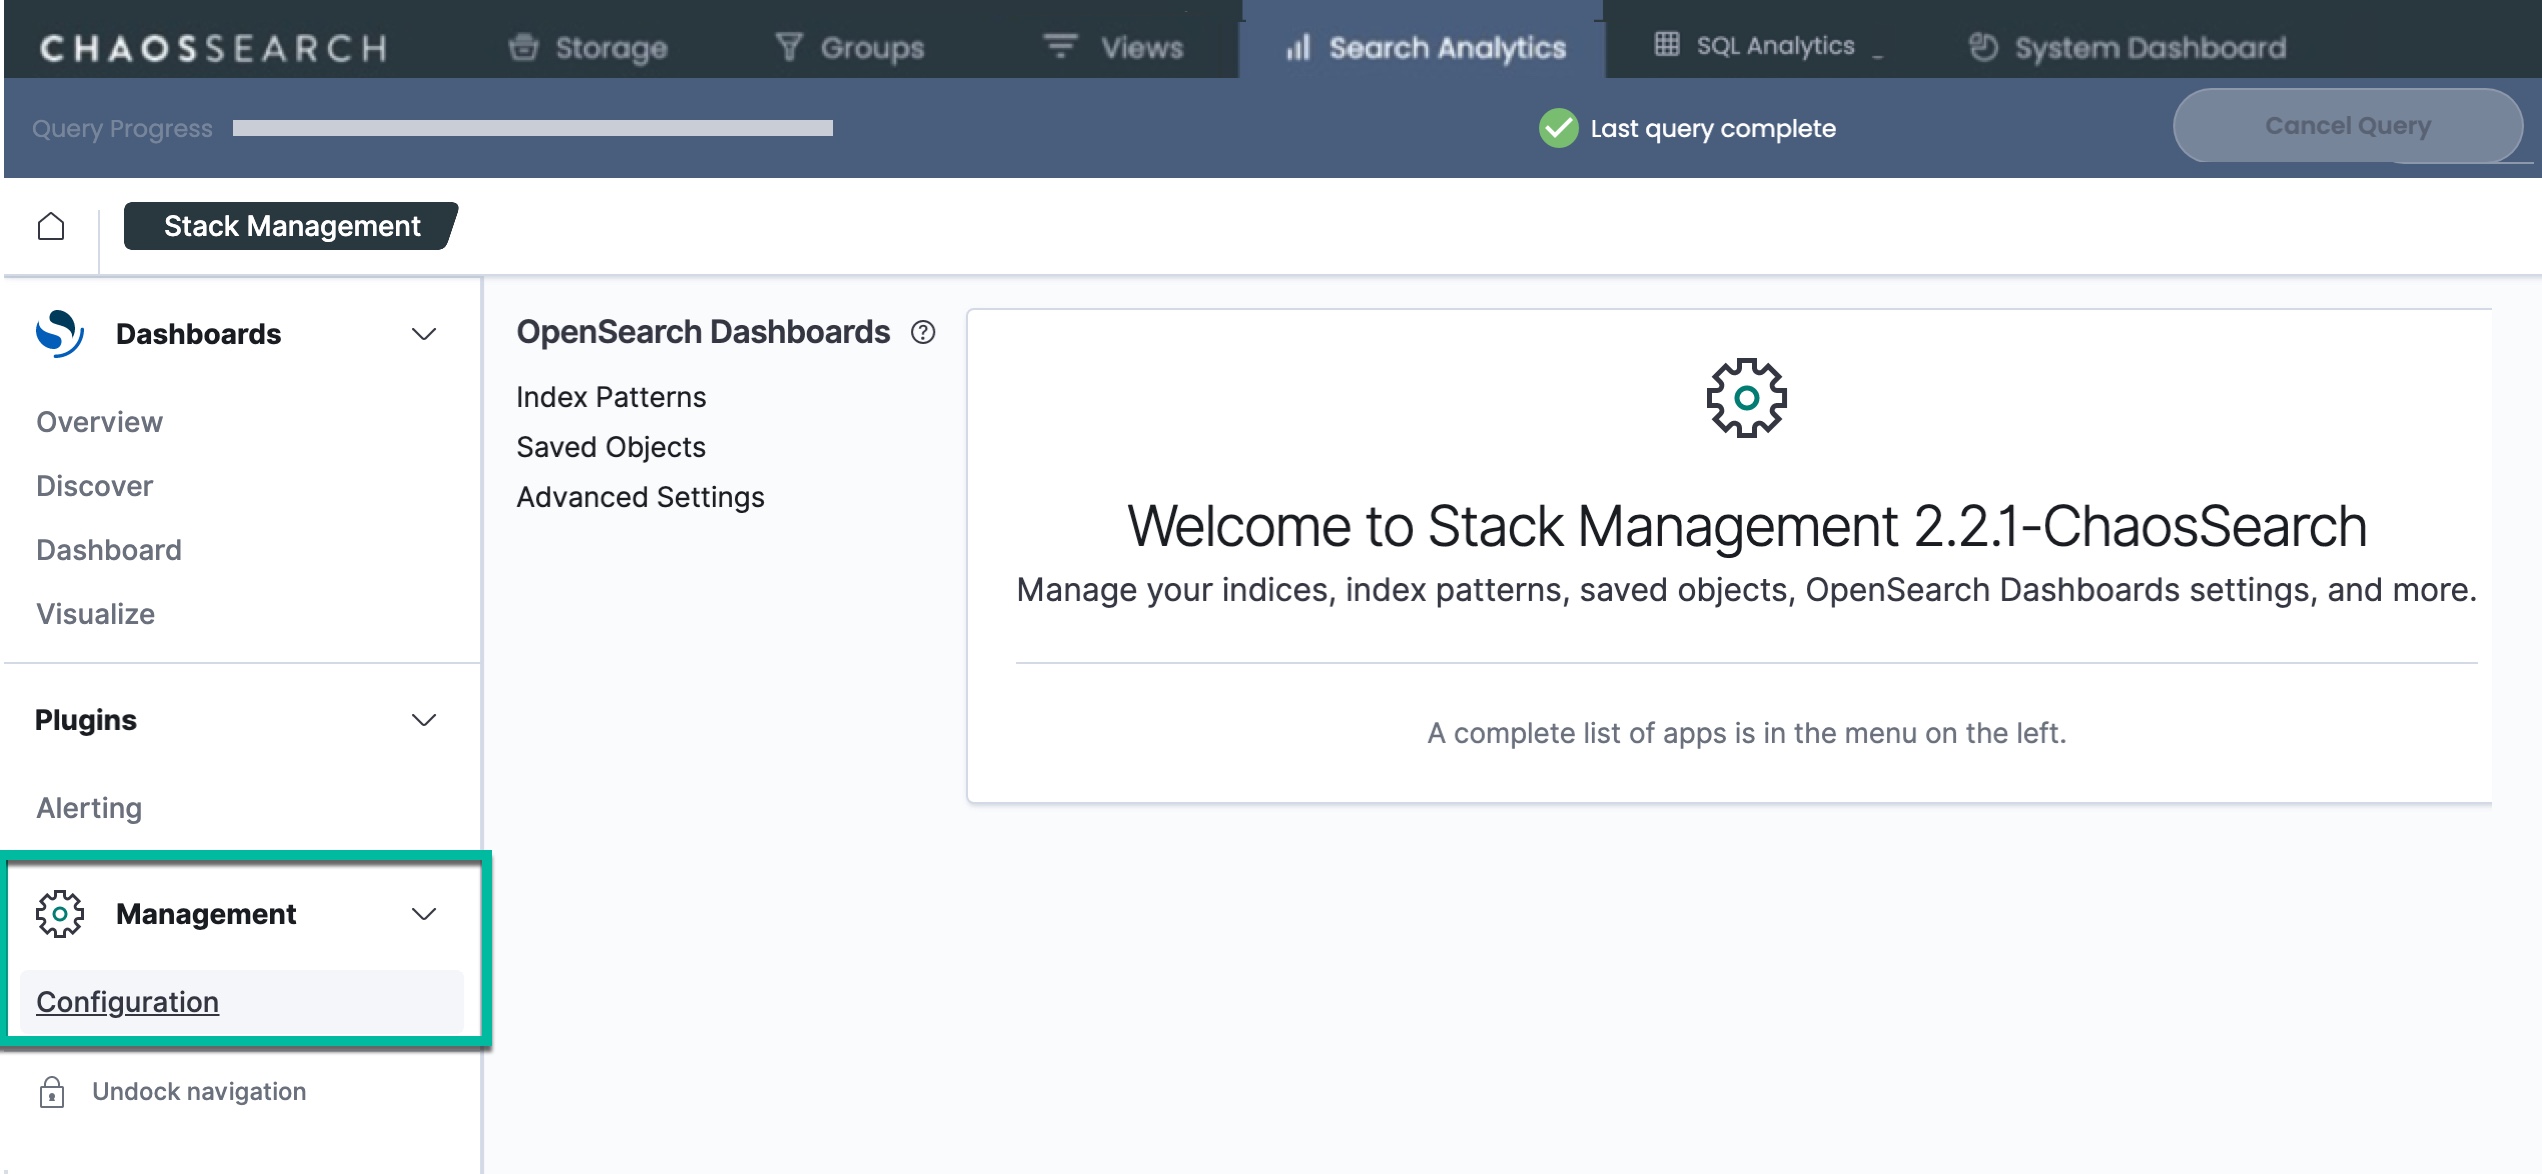Click the OpenSearch Dashboards help question icon
The height and width of the screenshot is (1174, 2542).
923,332
